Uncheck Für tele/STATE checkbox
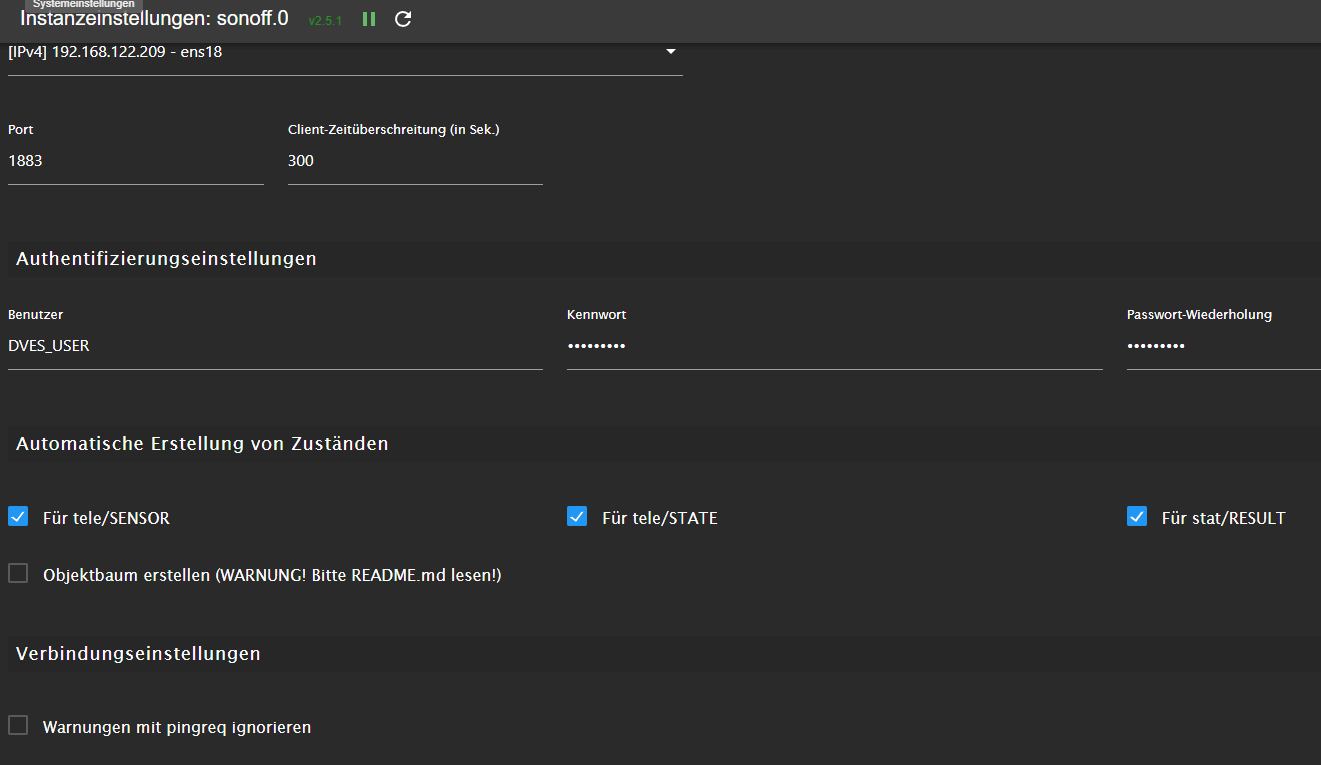The image size is (1321, 765). pos(577,516)
